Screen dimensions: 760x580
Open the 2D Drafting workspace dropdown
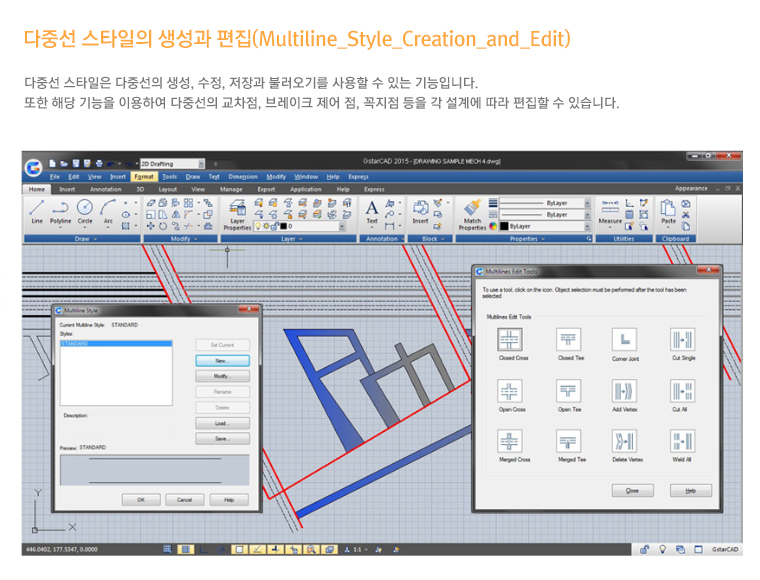(201, 163)
